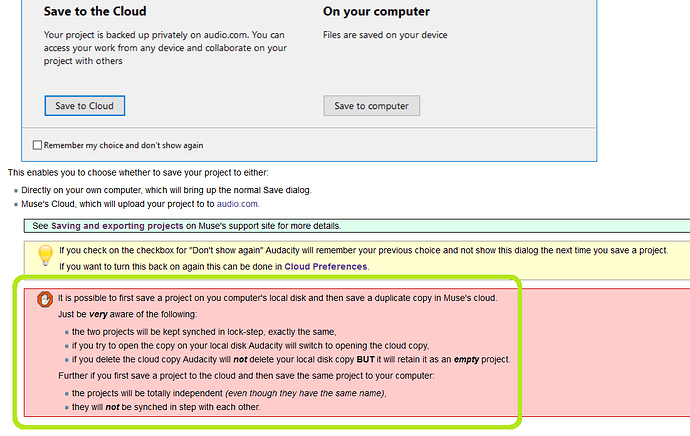The width and height of the screenshot is (690, 436).
Task: Open the audio.com link
Action: pos(238,204)
